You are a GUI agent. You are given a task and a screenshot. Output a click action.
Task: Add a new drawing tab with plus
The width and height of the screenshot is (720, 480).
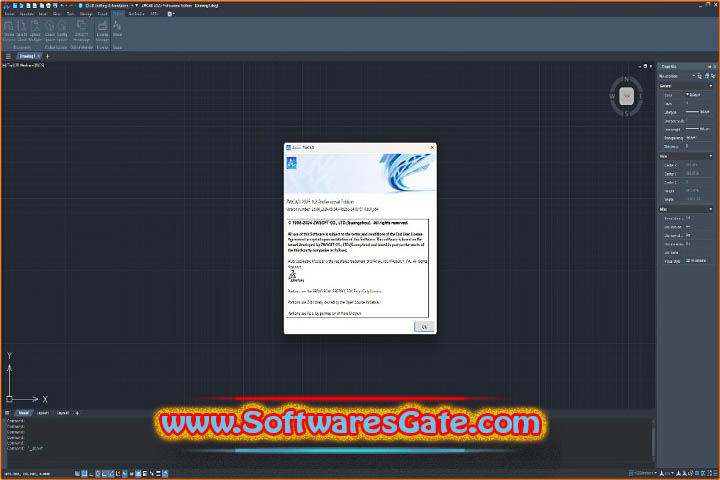point(47,56)
